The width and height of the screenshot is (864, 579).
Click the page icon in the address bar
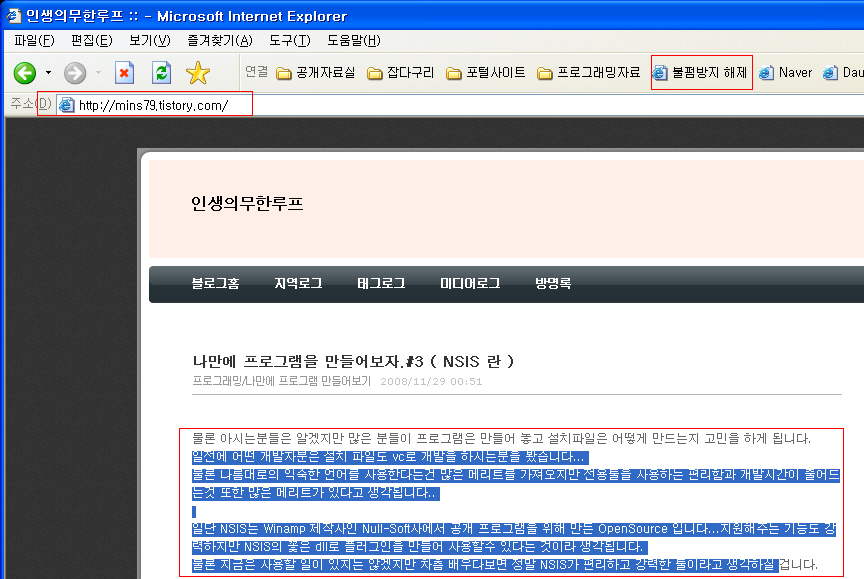[x=66, y=105]
